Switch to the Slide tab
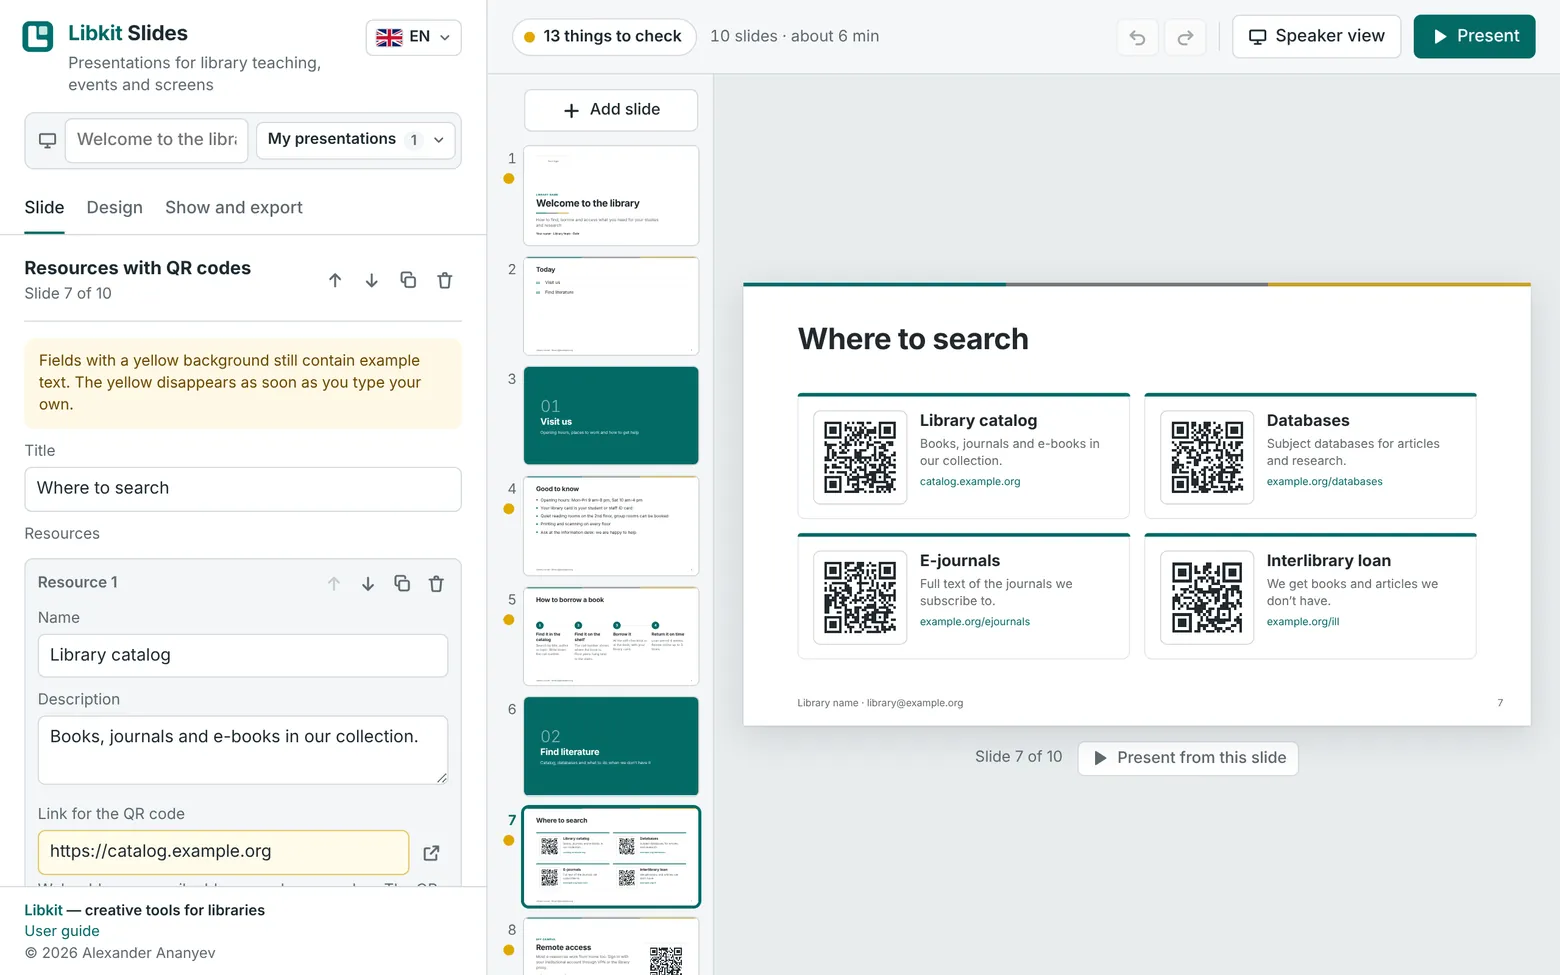Screen dimensions: 1560x975 point(44,208)
